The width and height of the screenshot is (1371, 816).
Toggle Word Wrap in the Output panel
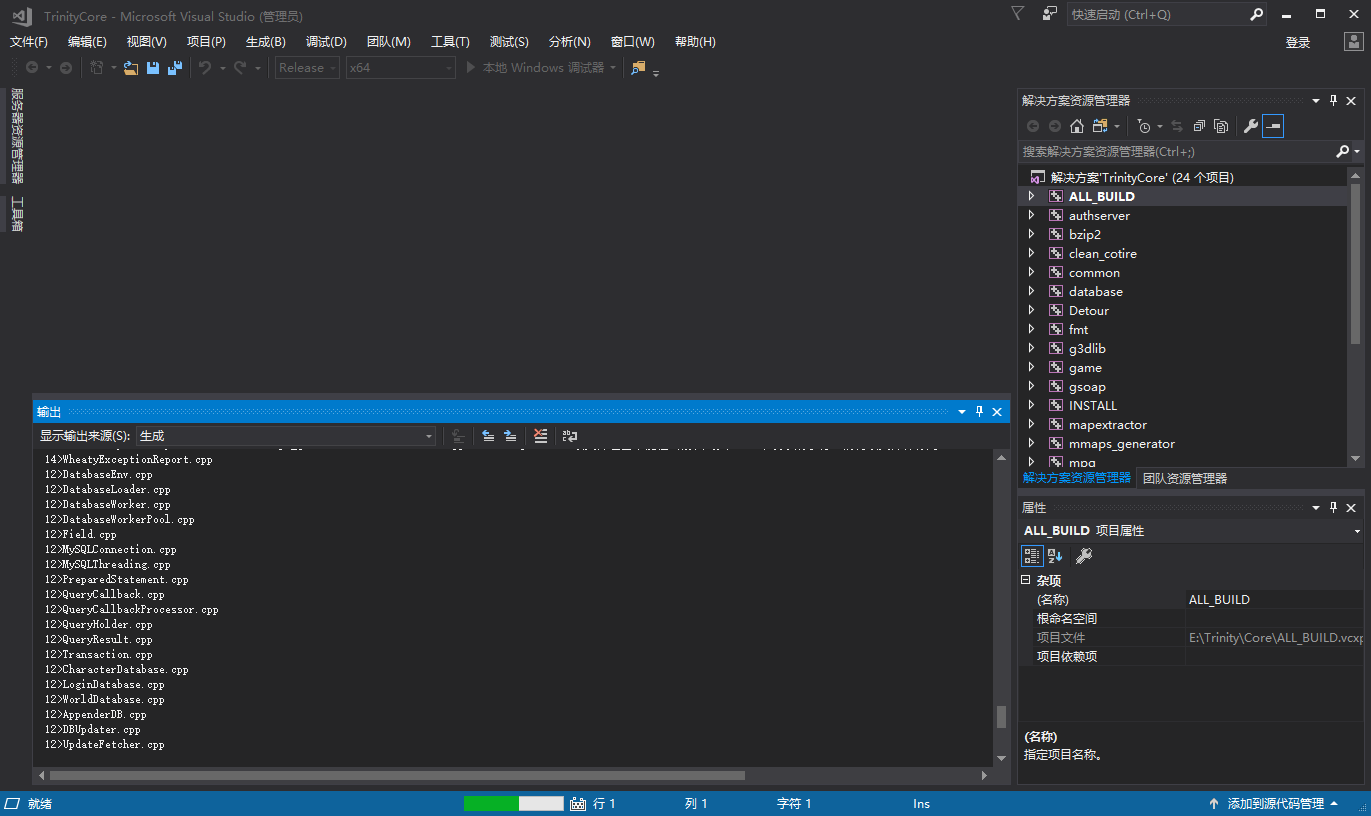click(570, 436)
